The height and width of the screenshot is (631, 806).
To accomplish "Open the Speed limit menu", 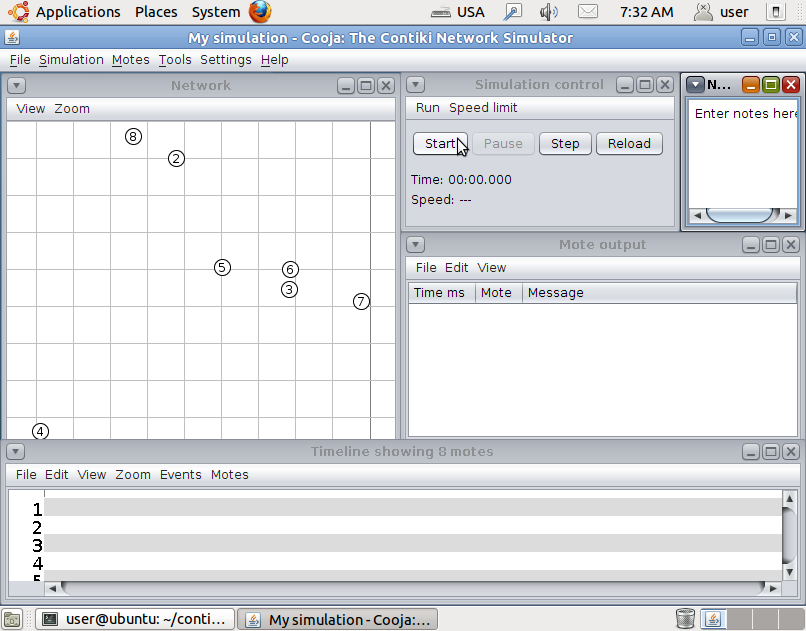I will pyautogui.click(x=483, y=108).
